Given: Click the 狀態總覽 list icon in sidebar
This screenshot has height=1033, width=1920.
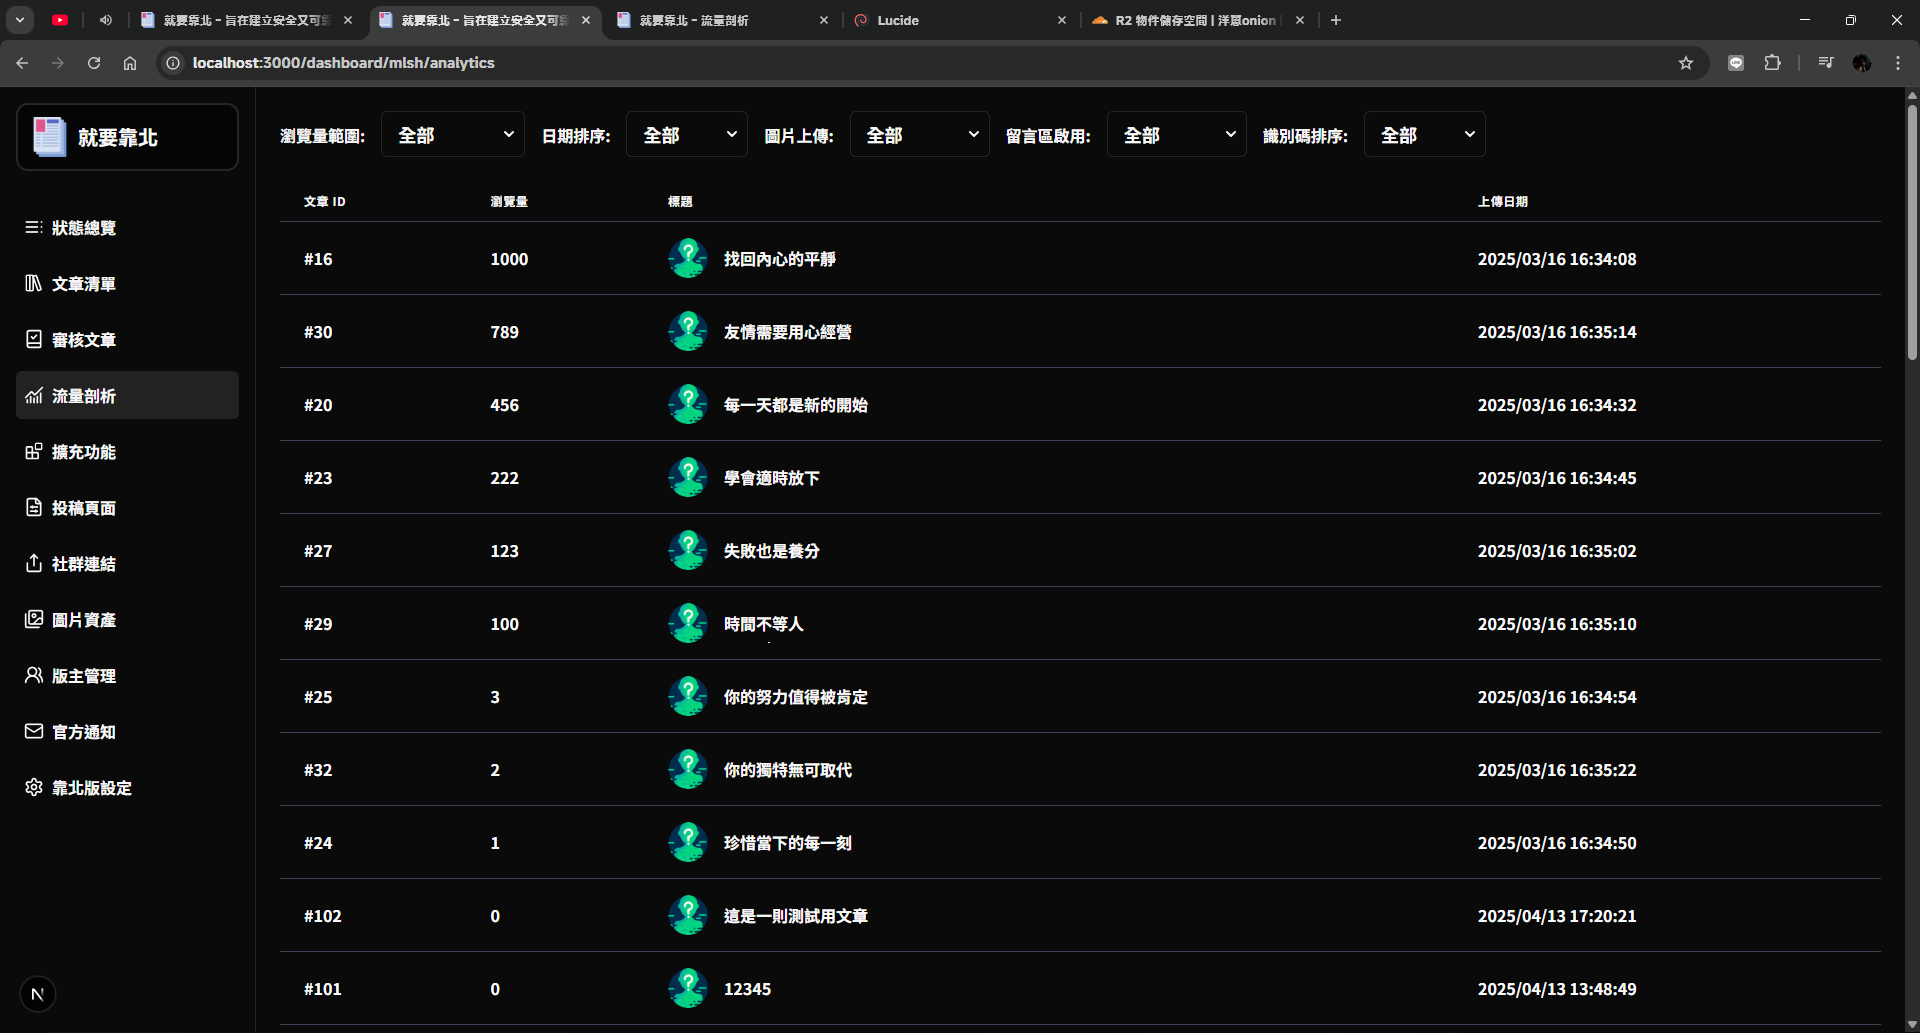Looking at the screenshot, I should point(33,228).
